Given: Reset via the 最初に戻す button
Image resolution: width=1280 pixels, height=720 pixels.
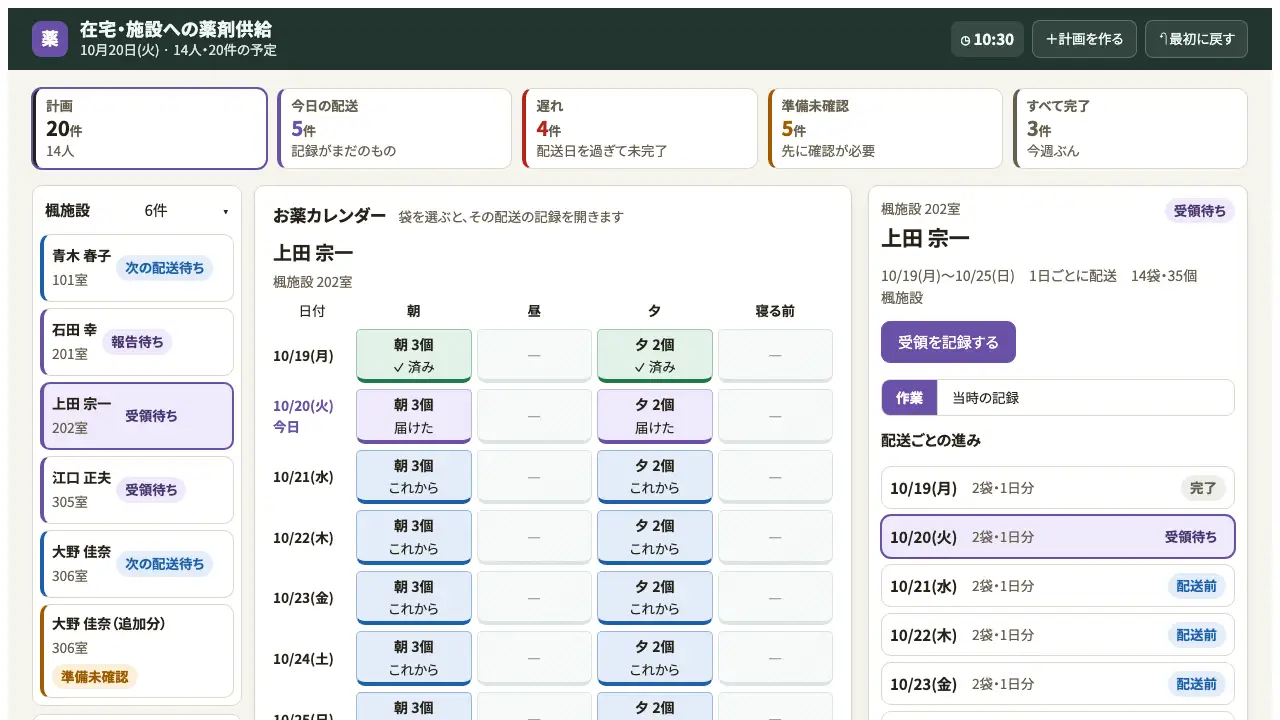Looking at the screenshot, I should pyautogui.click(x=1196, y=39).
